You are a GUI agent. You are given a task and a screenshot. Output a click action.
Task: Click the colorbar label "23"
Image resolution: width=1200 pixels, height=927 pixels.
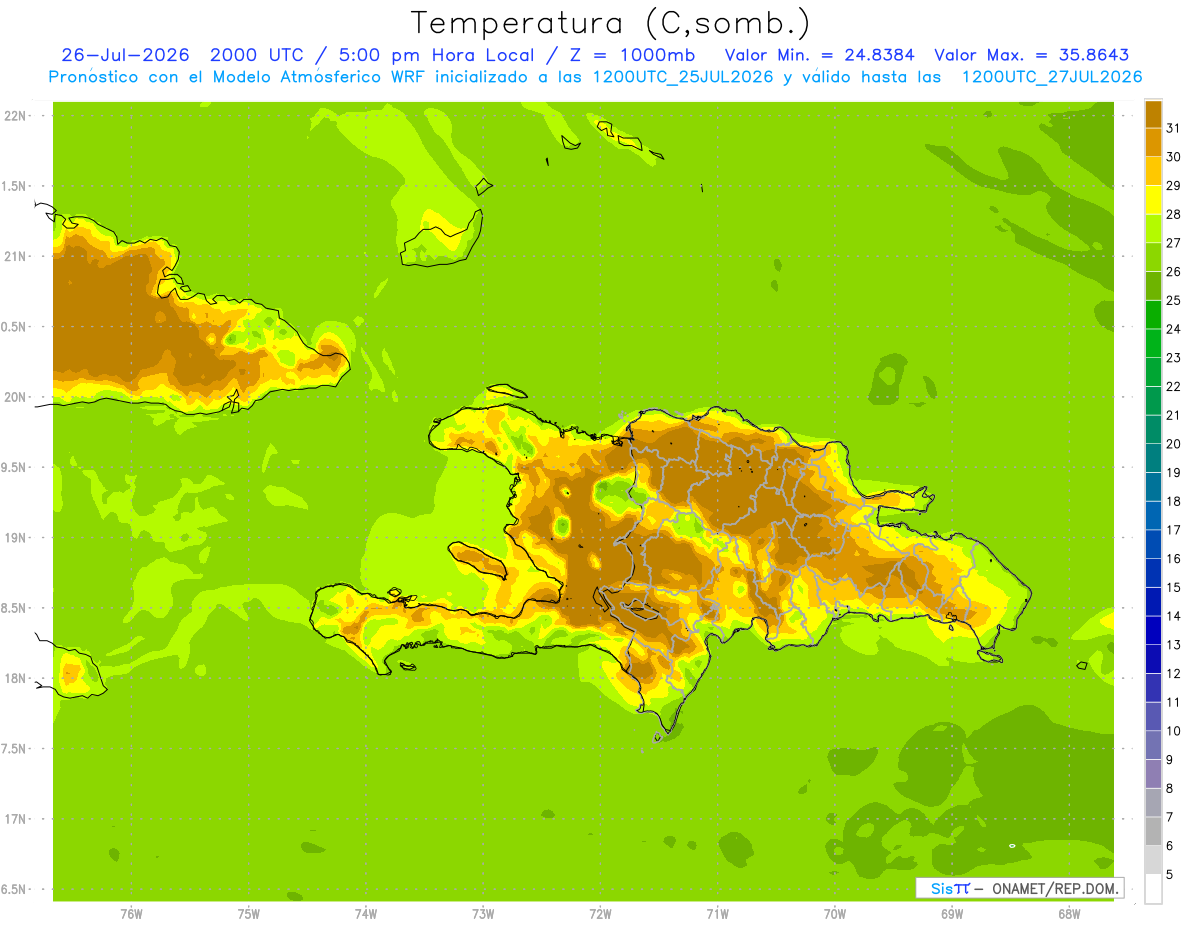click(1173, 358)
